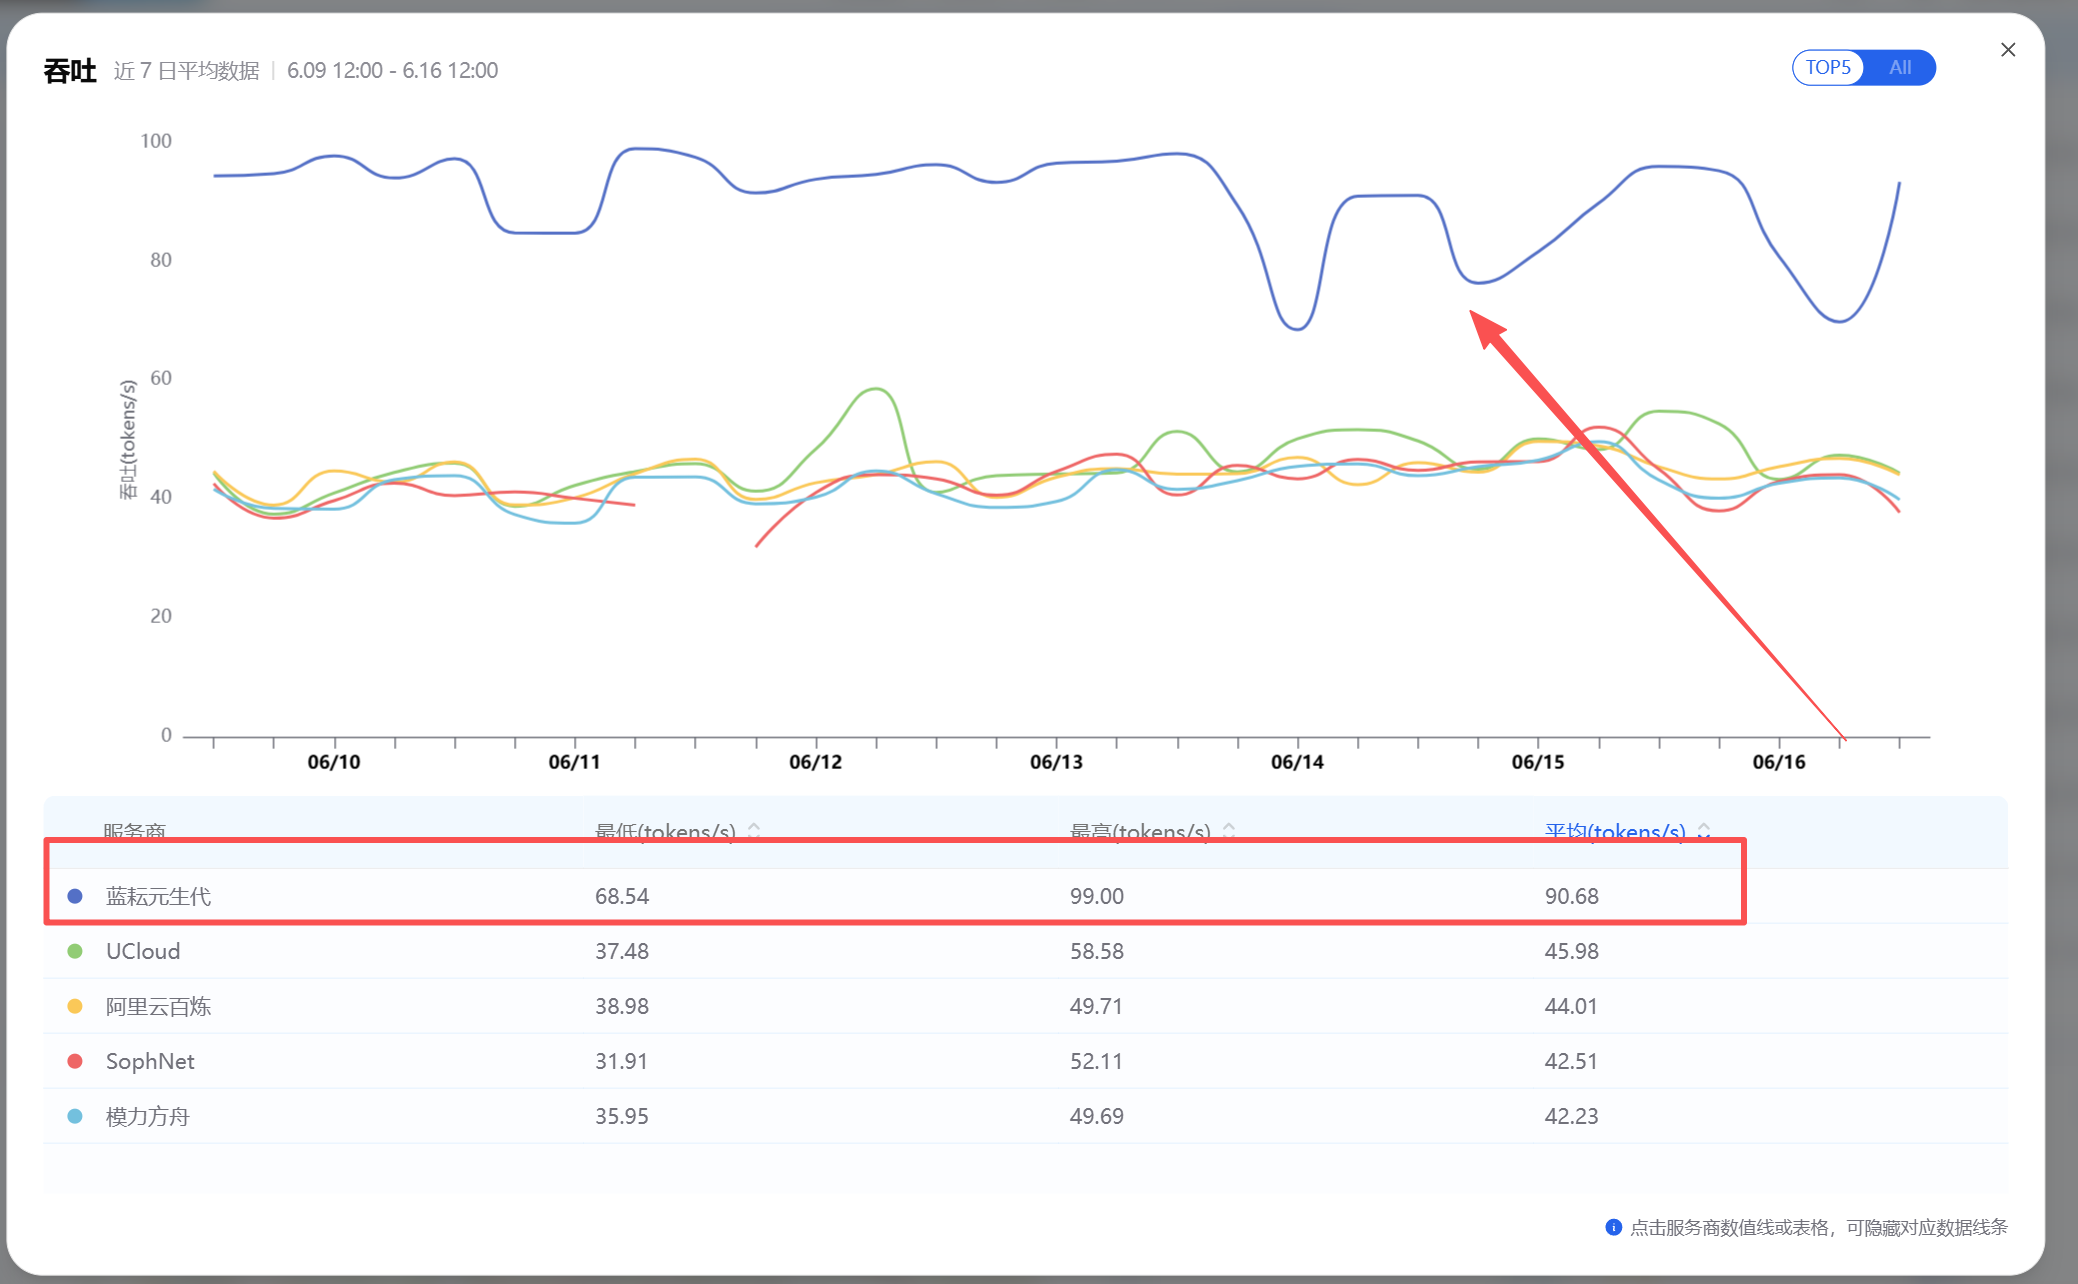Click the 35.95 minimum value
This screenshot has height=1284, width=2078.
coord(622,1116)
